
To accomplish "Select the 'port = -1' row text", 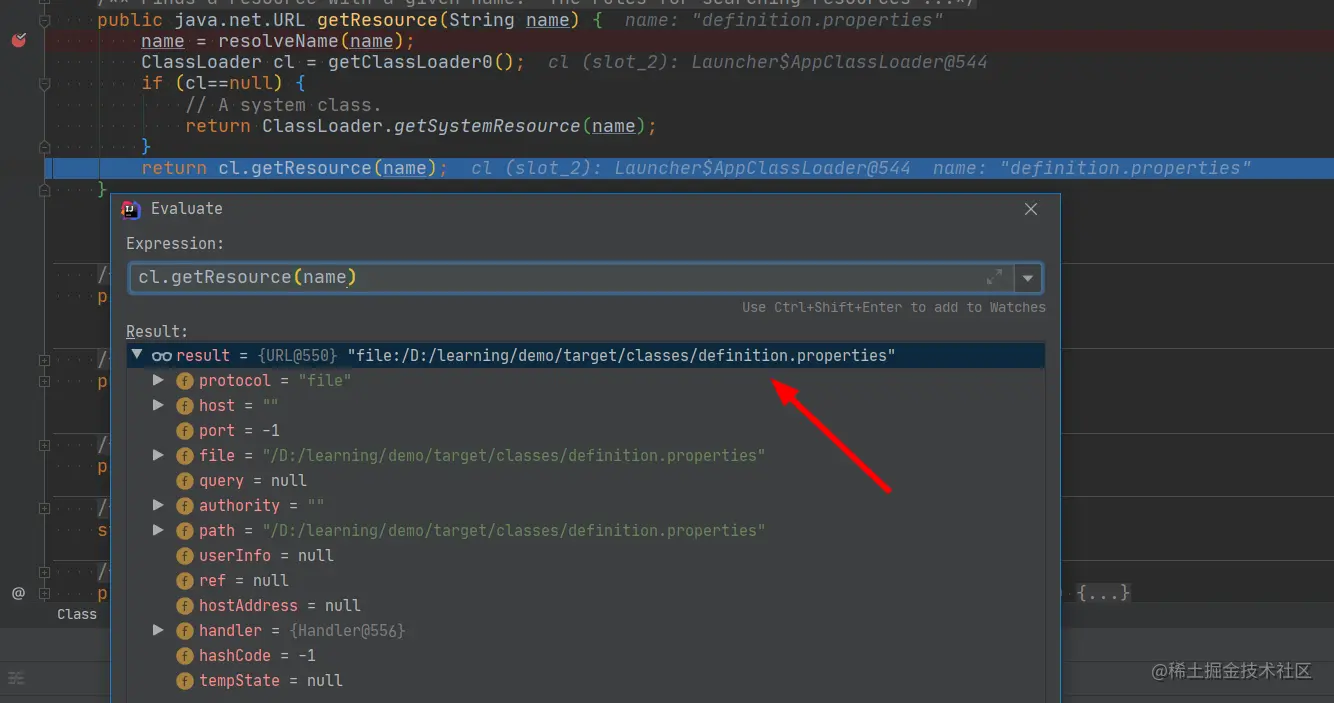I will coord(239,431).
